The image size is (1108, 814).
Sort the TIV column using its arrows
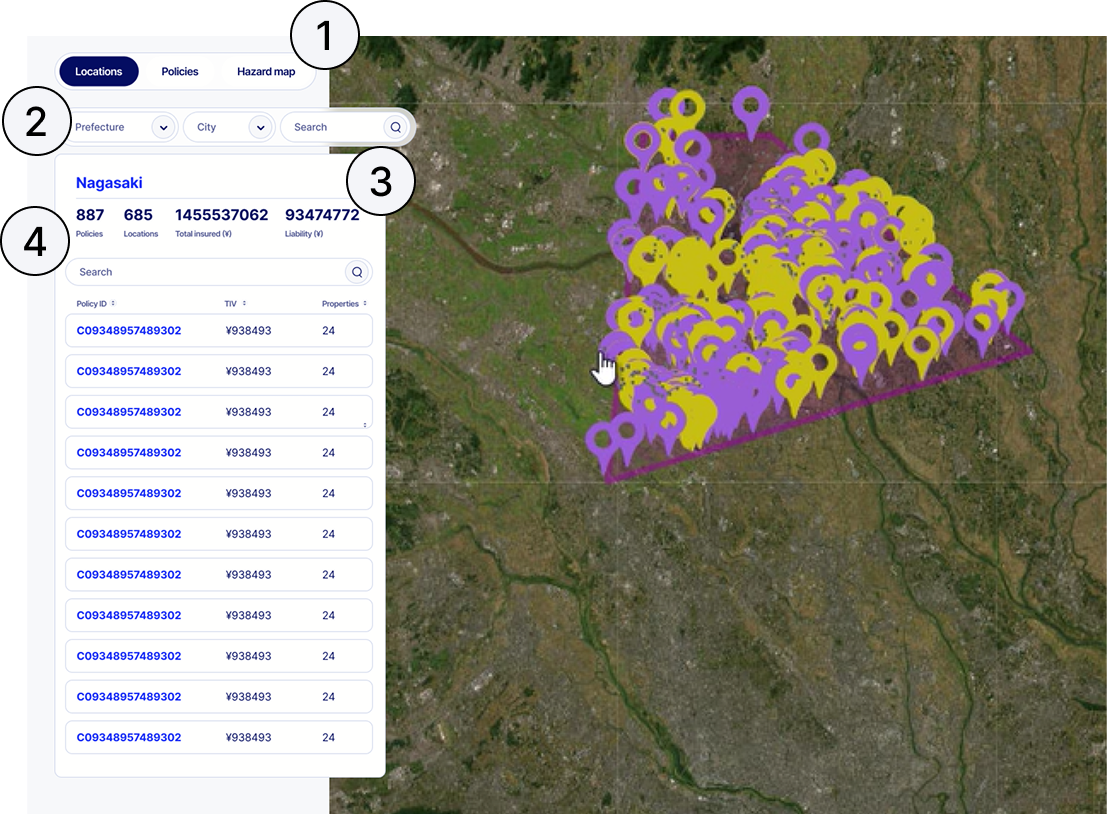[244, 303]
